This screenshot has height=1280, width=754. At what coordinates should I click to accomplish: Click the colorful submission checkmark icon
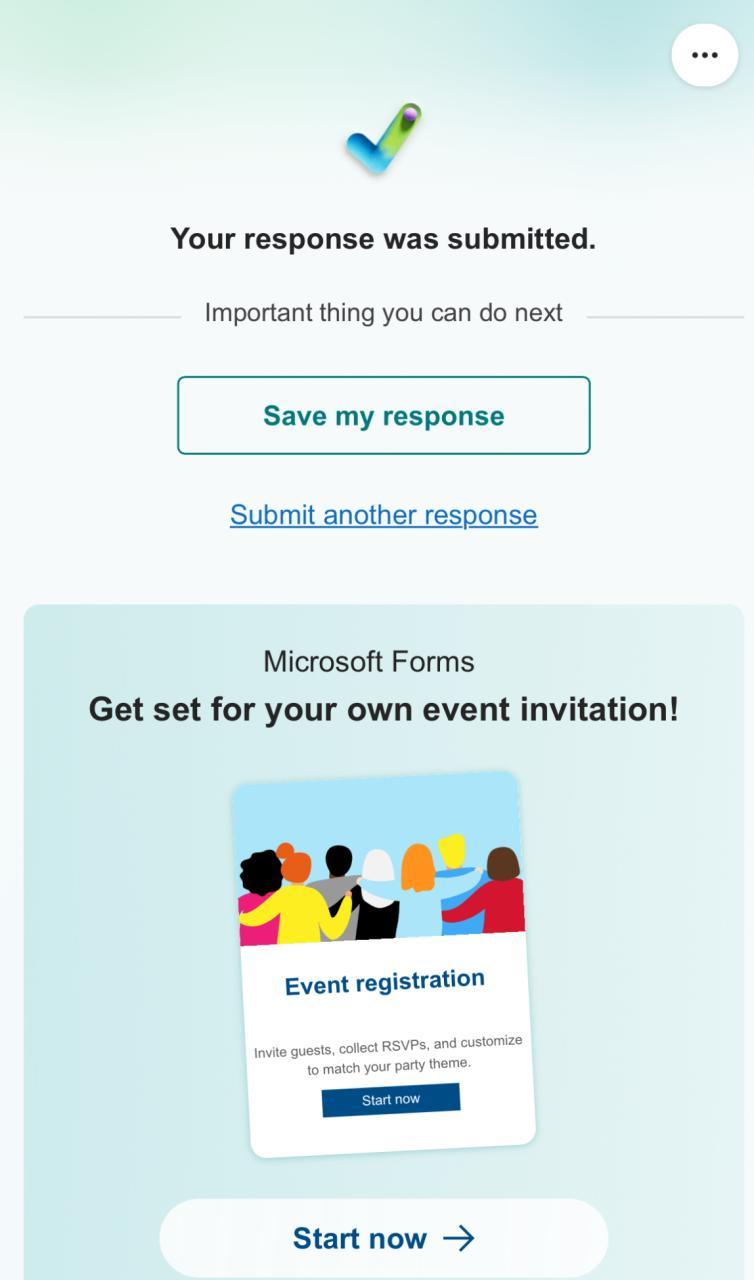384,138
